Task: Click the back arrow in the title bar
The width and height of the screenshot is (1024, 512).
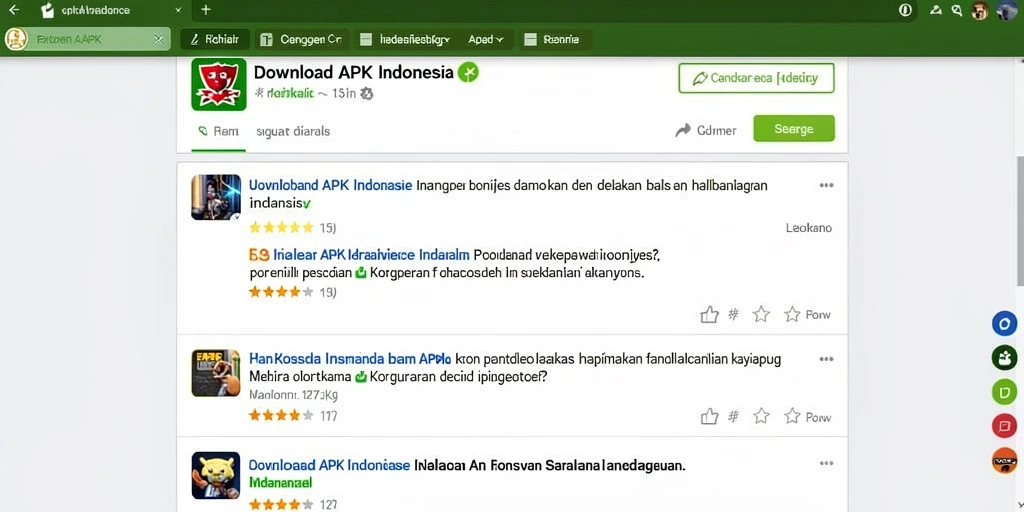Action: coord(14,10)
